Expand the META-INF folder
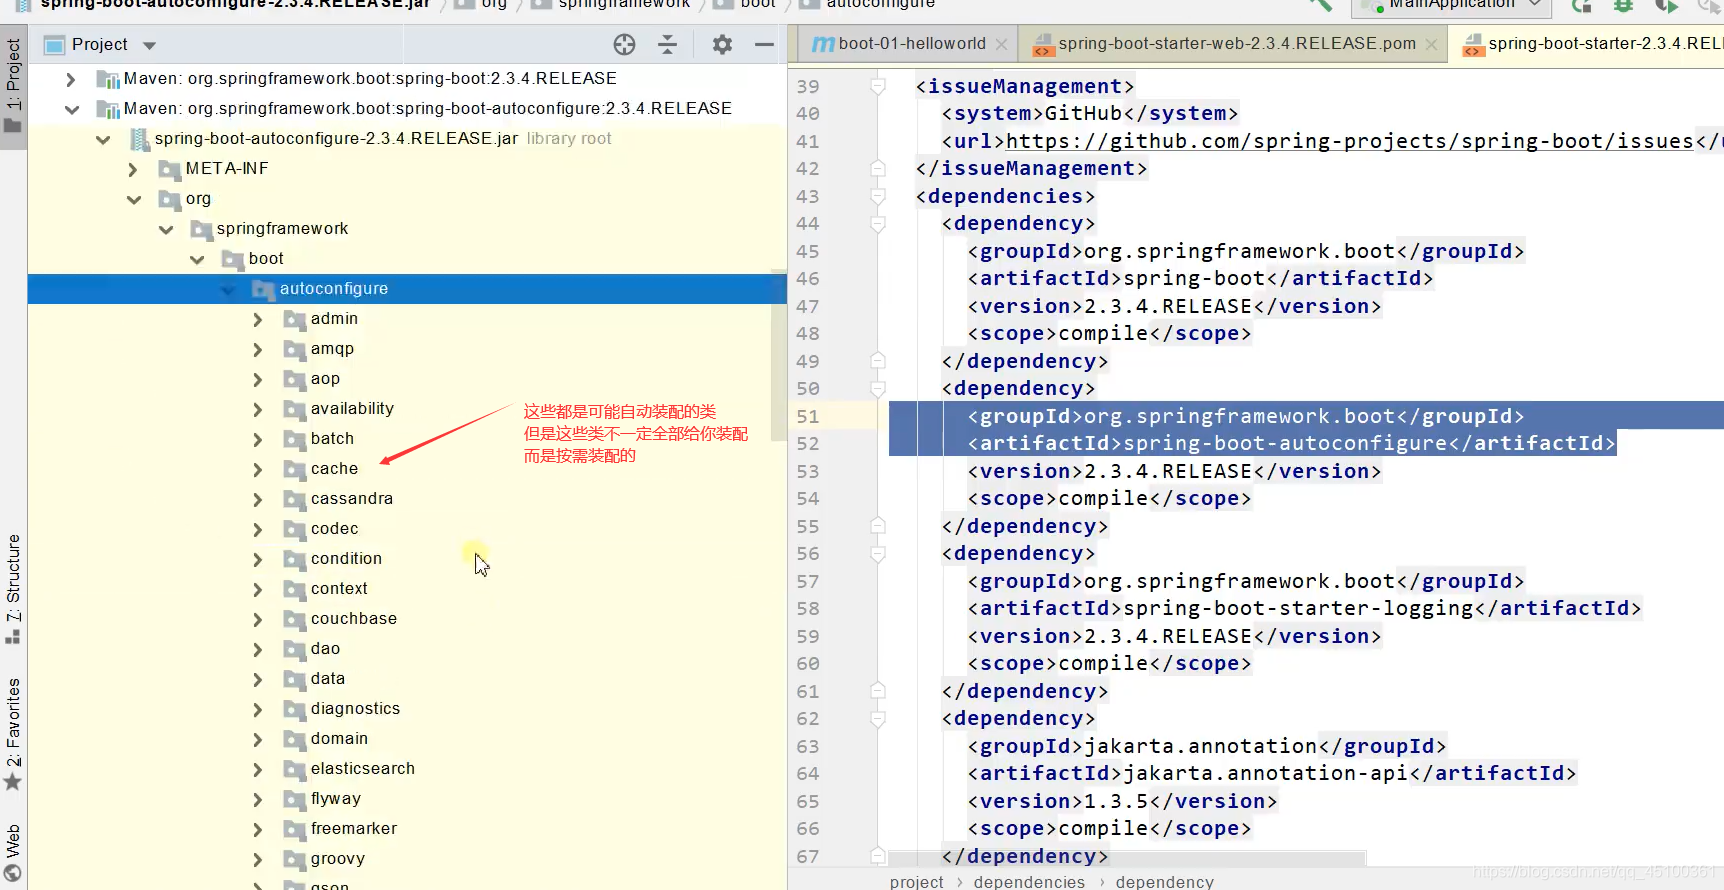The width and height of the screenshot is (1724, 890). pos(133,169)
